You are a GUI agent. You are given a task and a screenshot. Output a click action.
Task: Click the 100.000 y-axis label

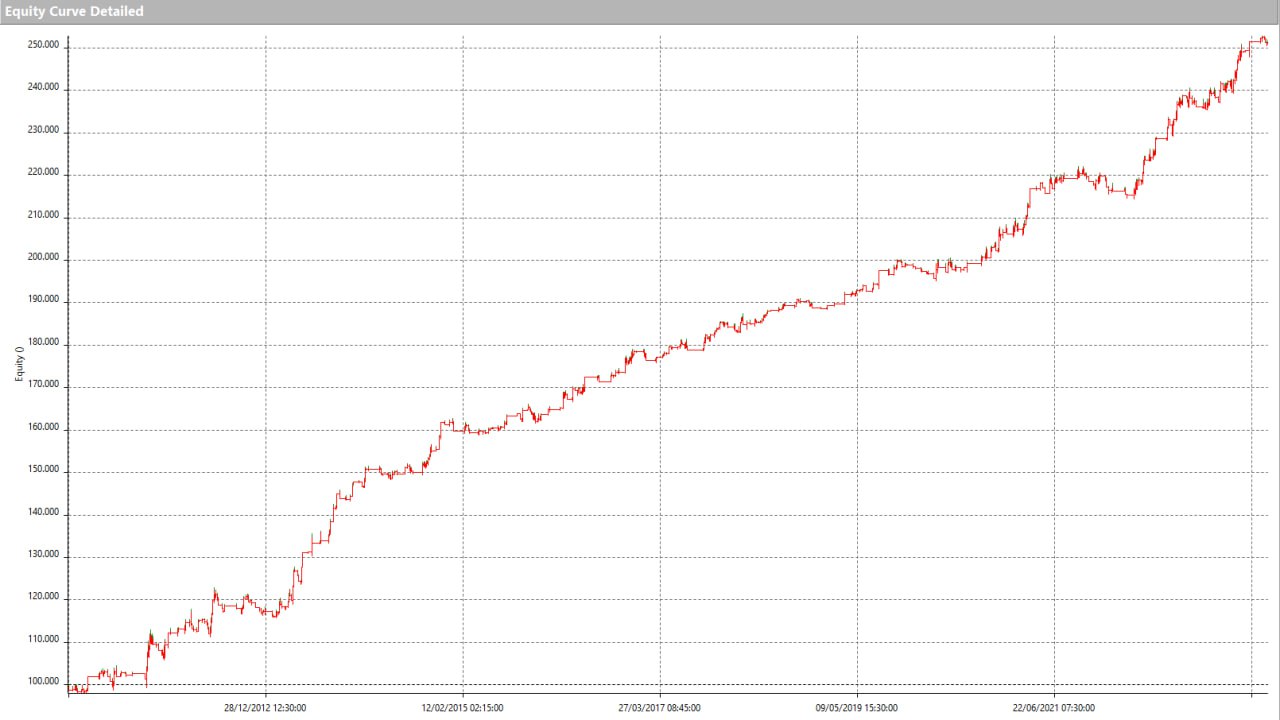(x=45, y=683)
